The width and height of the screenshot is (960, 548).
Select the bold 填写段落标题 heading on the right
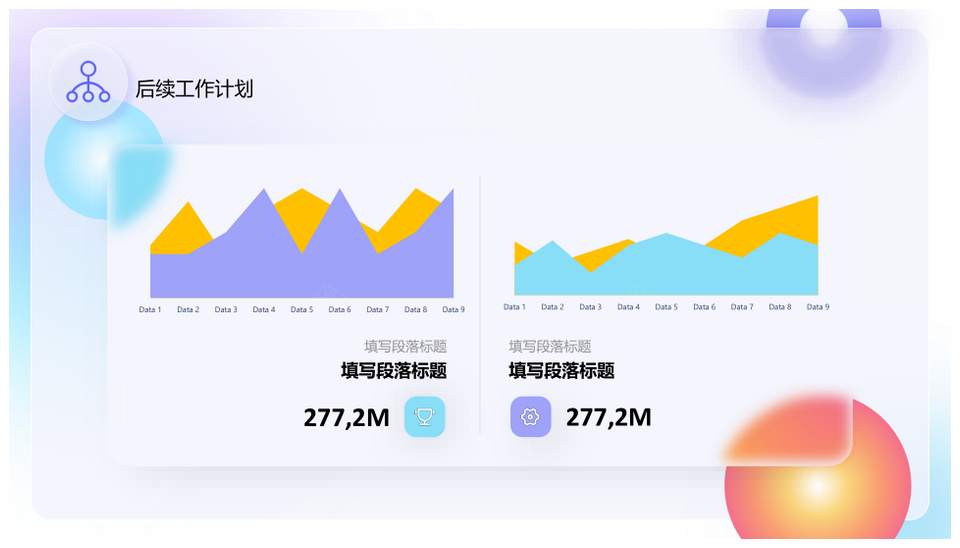click(561, 371)
